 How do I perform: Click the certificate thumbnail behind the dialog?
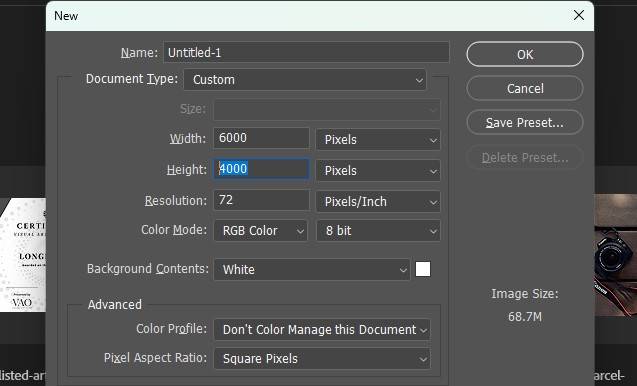(x=23, y=255)
